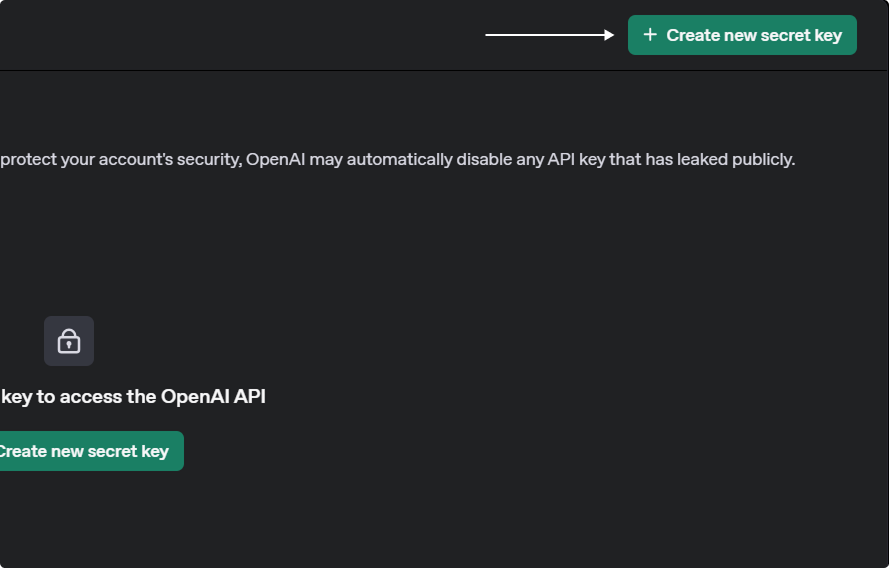Screen dimensions: 889x568
Task: Click the word 'Create' on the lower green button
Action: pyautogui.click(x=22, y=451)
